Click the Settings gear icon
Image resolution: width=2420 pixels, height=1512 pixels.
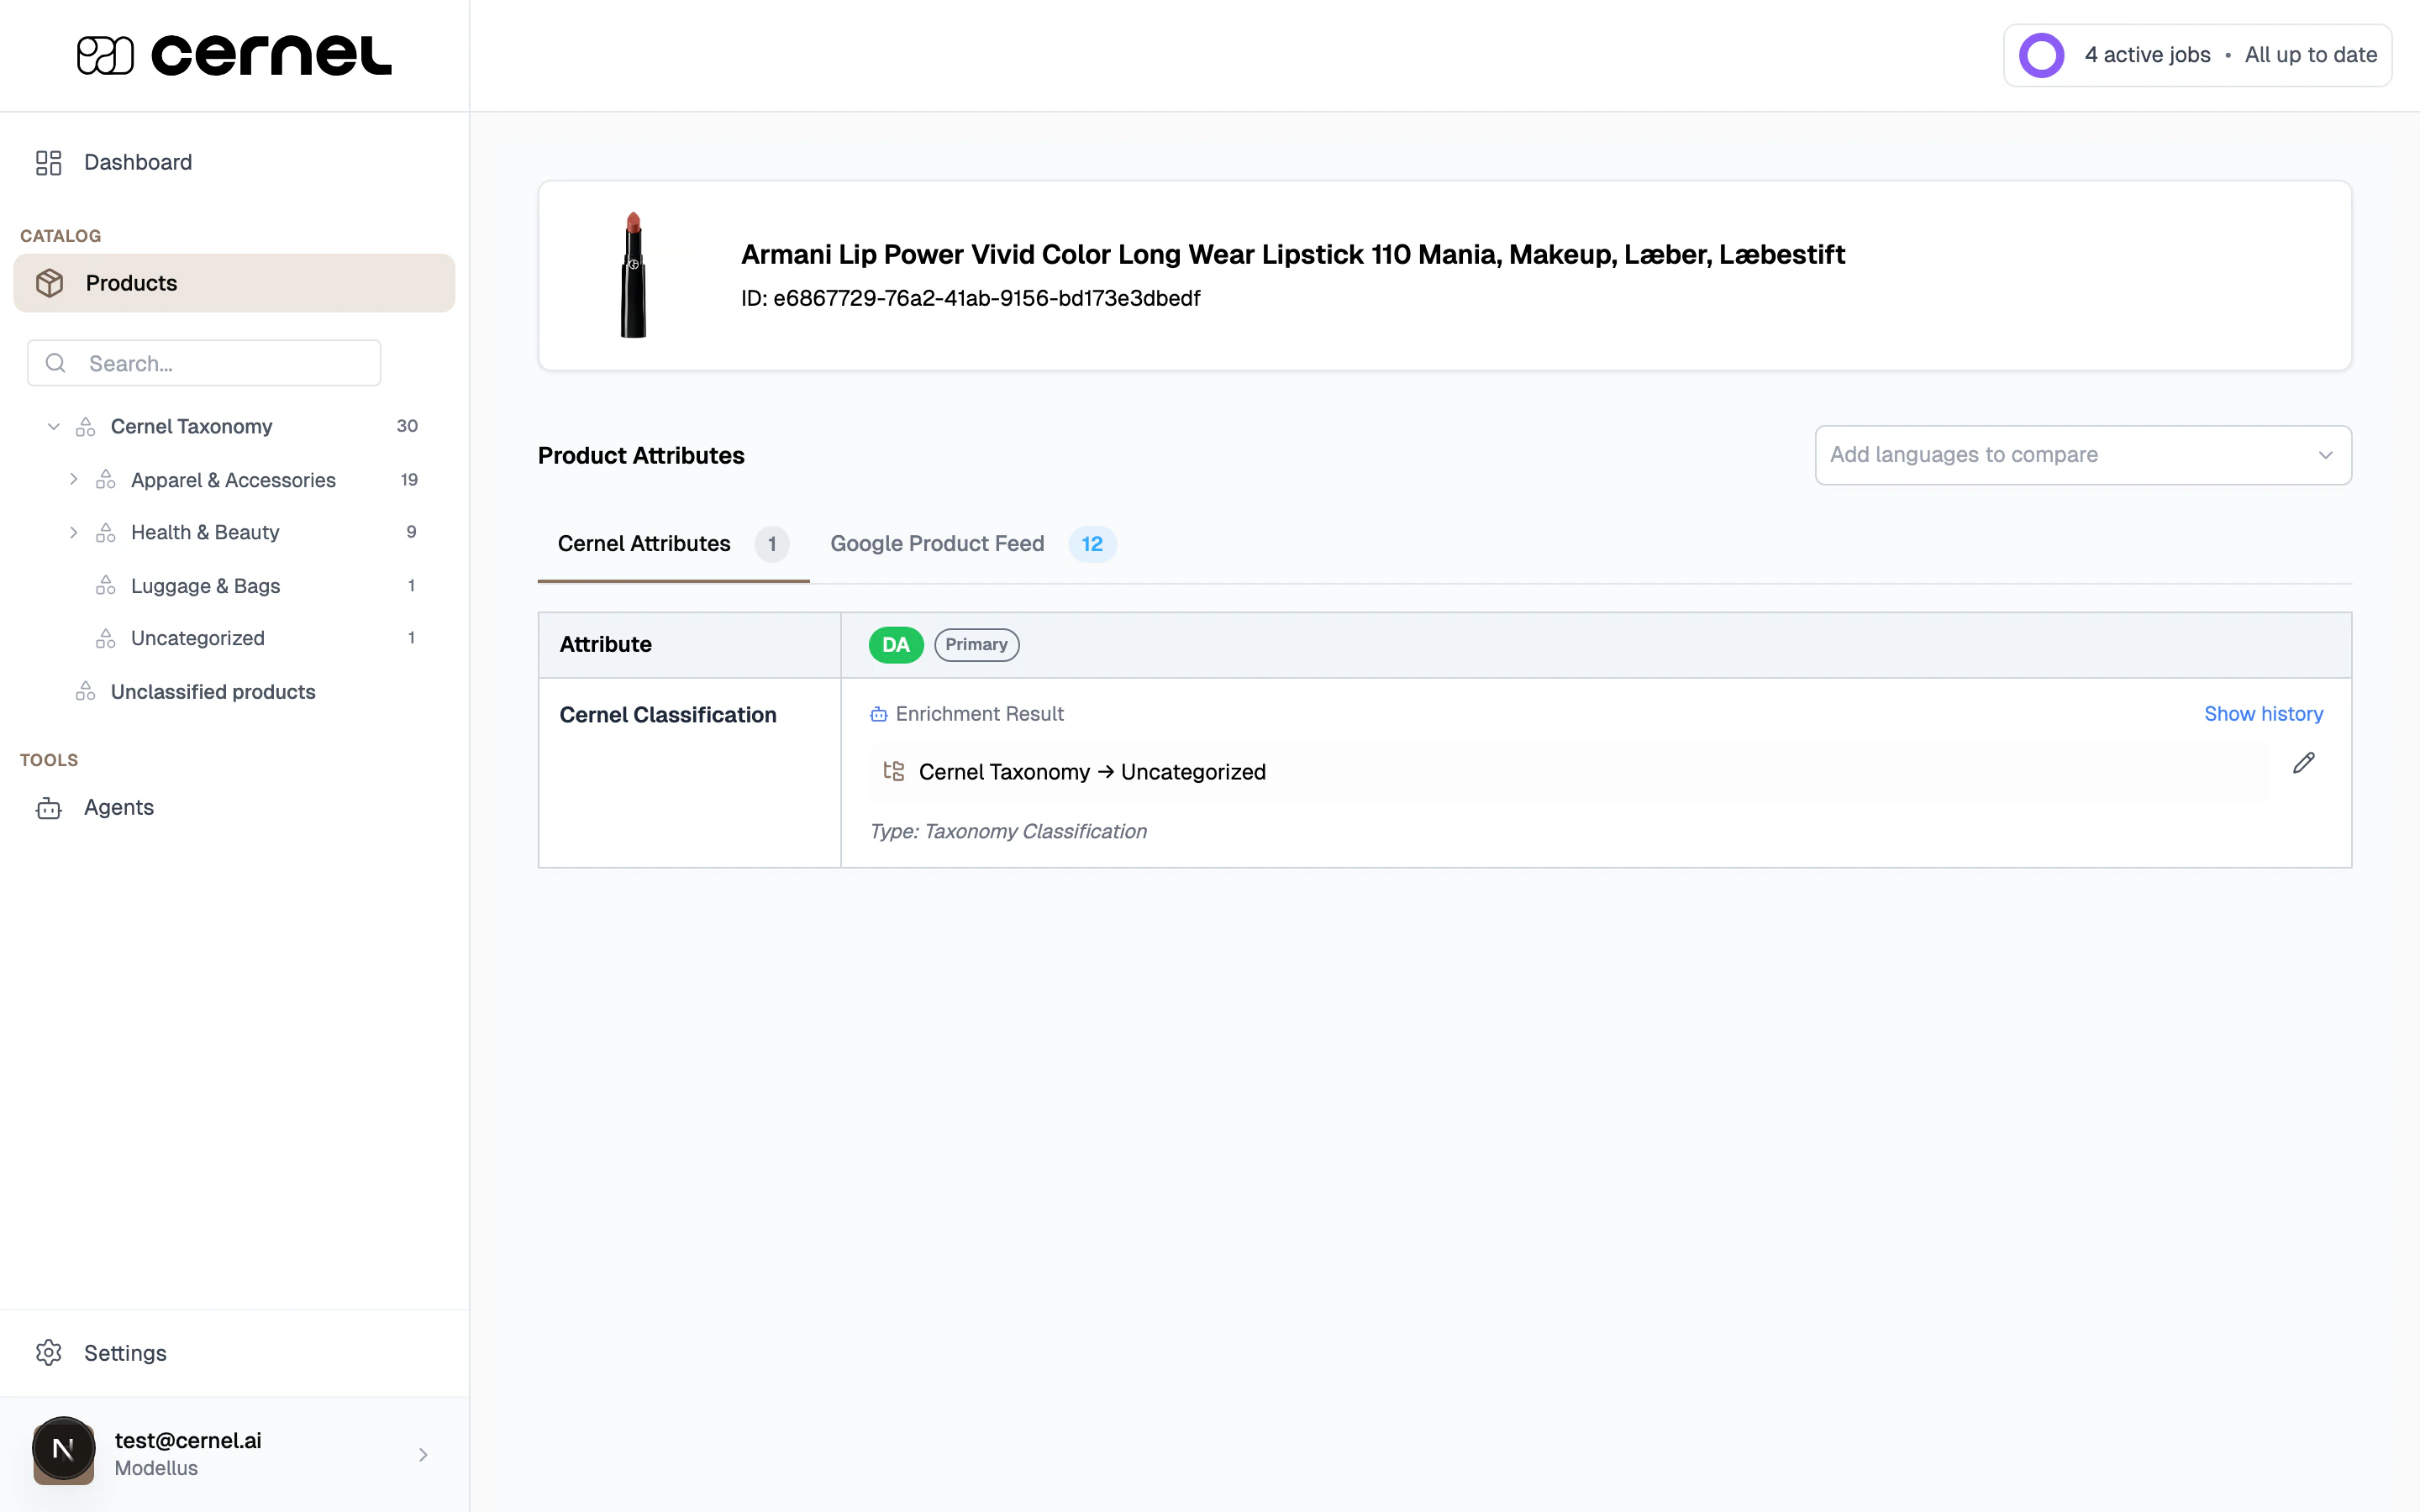[49, 1352]
